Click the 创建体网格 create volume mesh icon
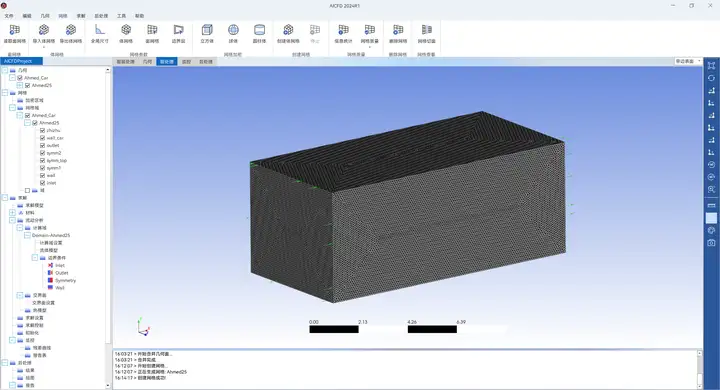 pyautogui.click(x=288, y=30)
